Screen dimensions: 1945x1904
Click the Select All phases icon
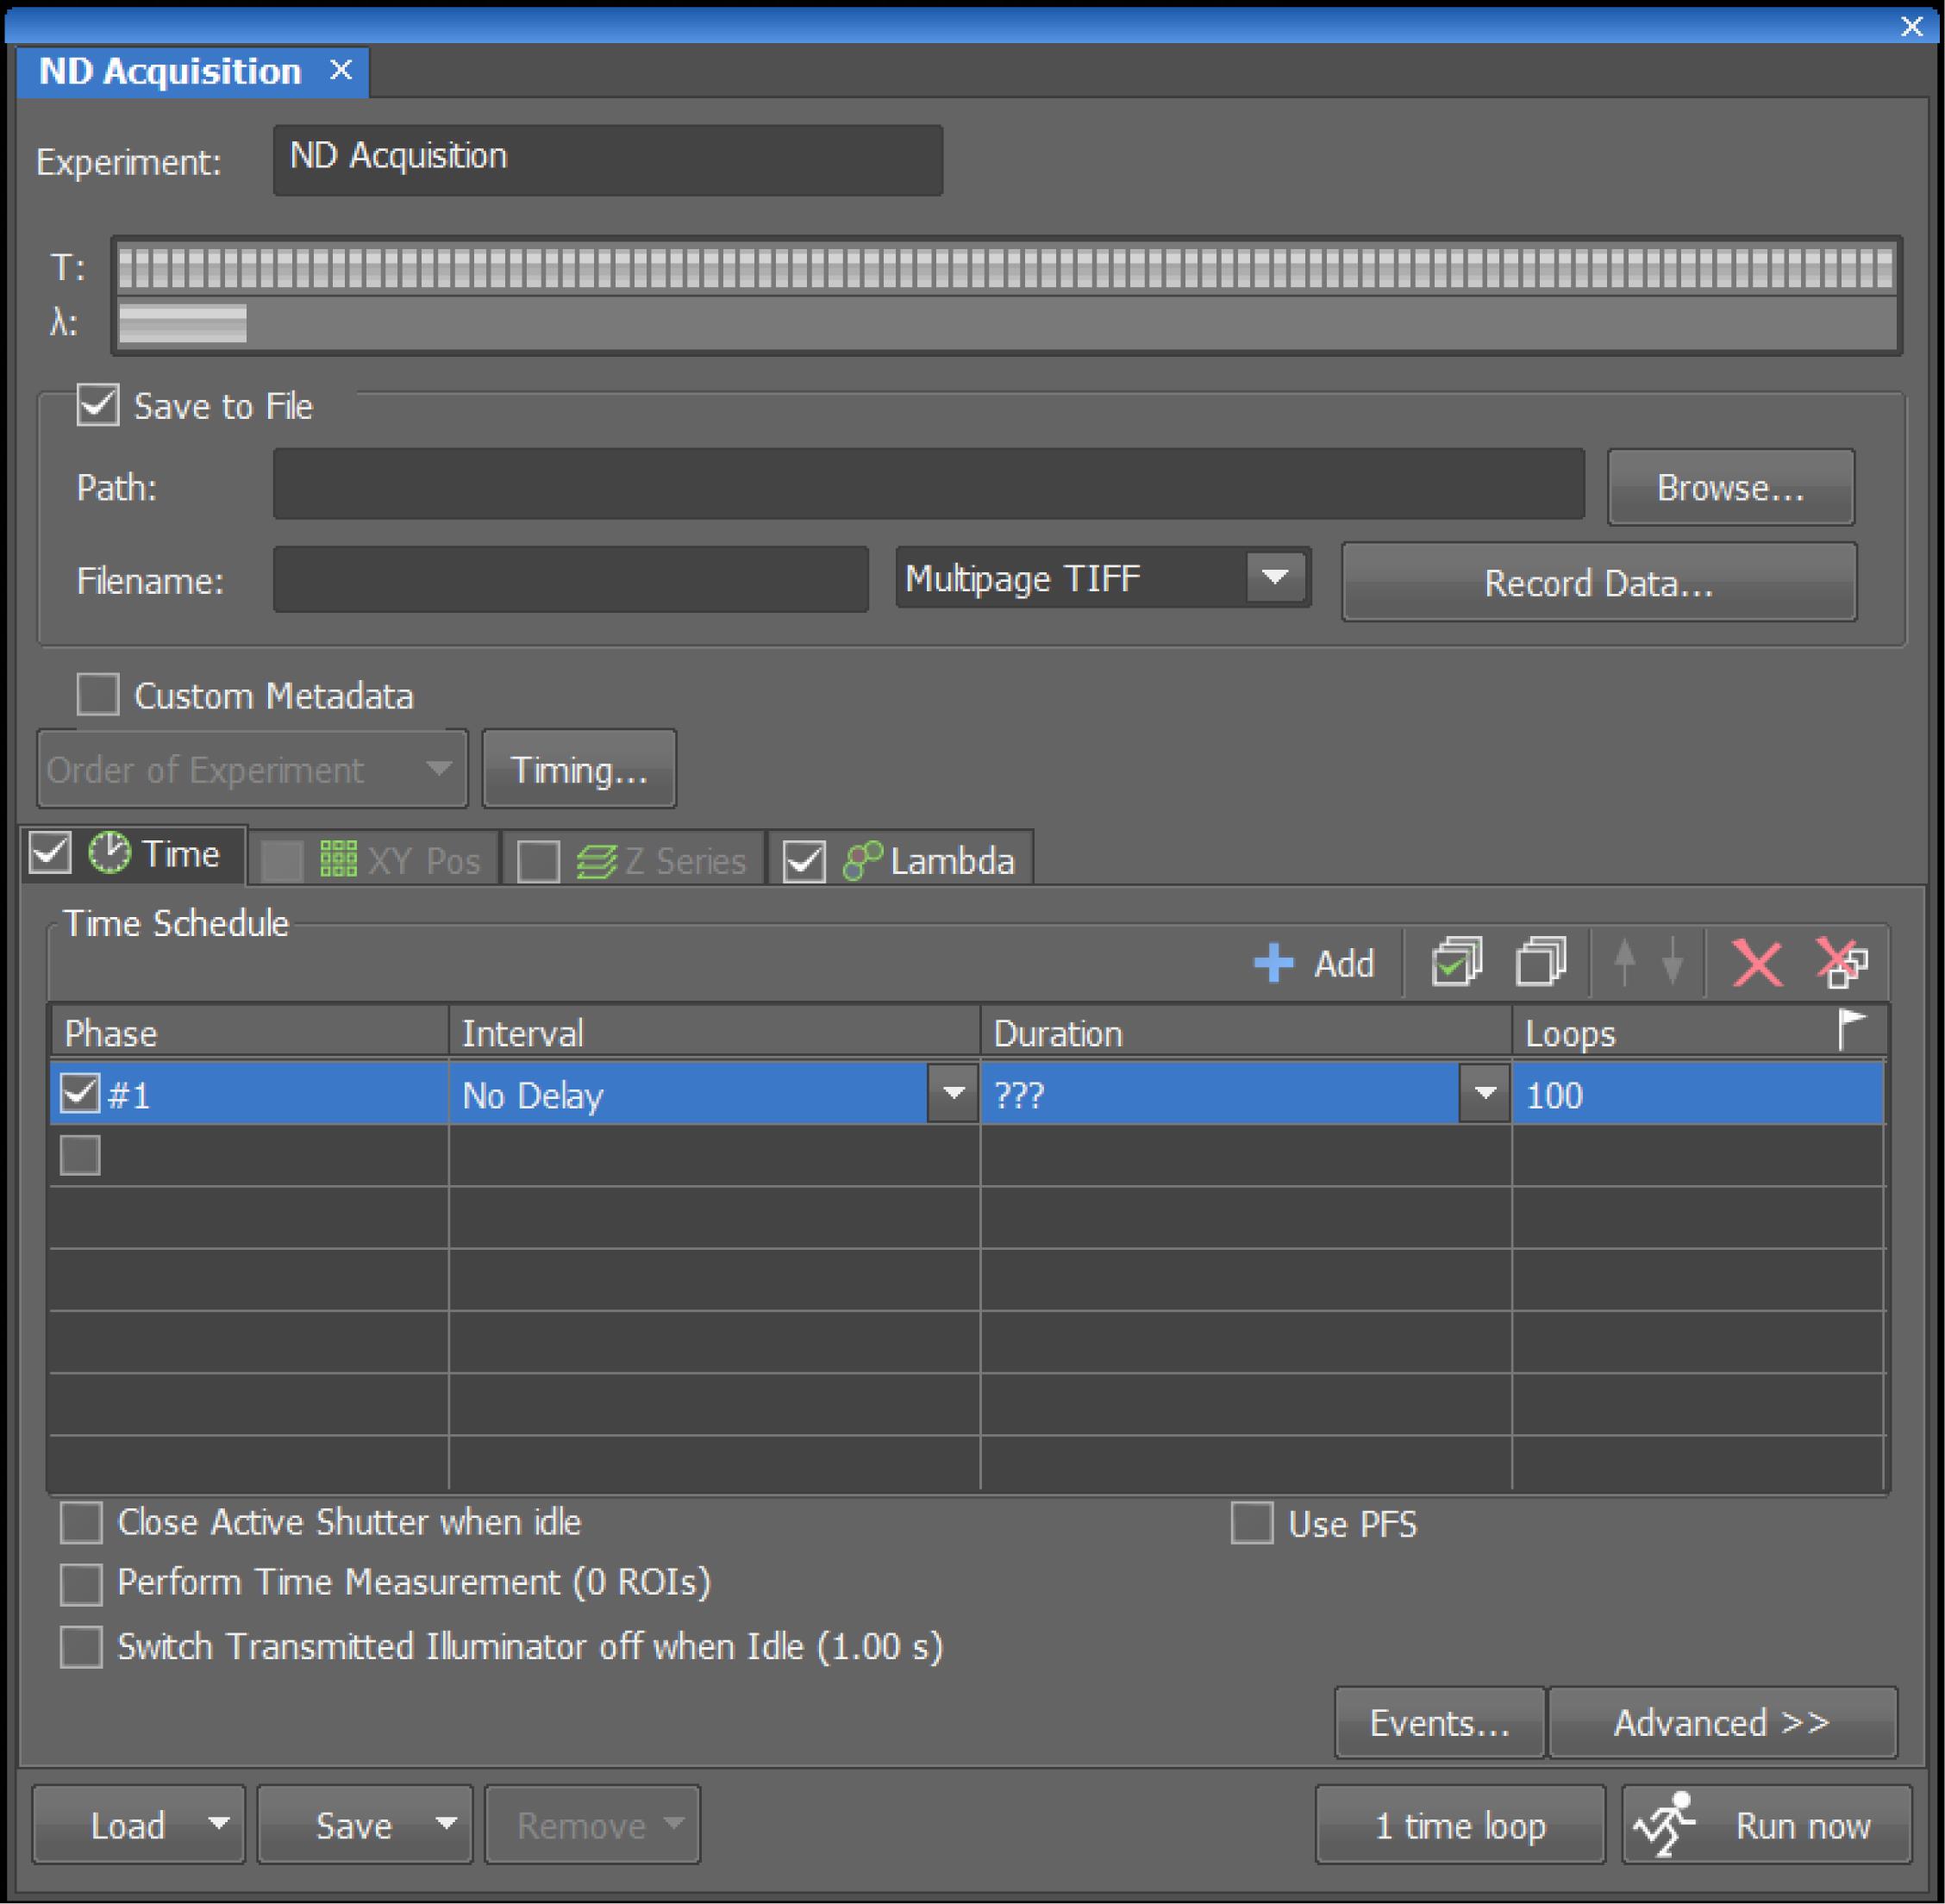point(1456,962)
